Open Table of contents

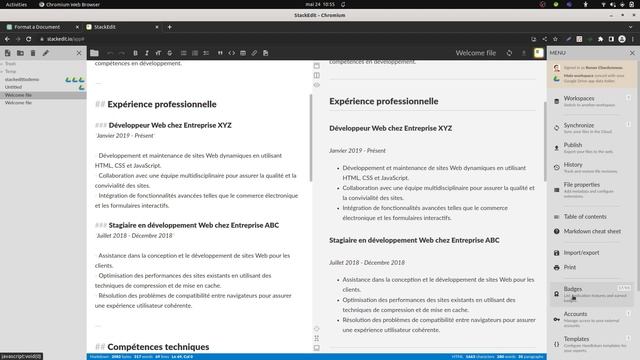[592, 217]
